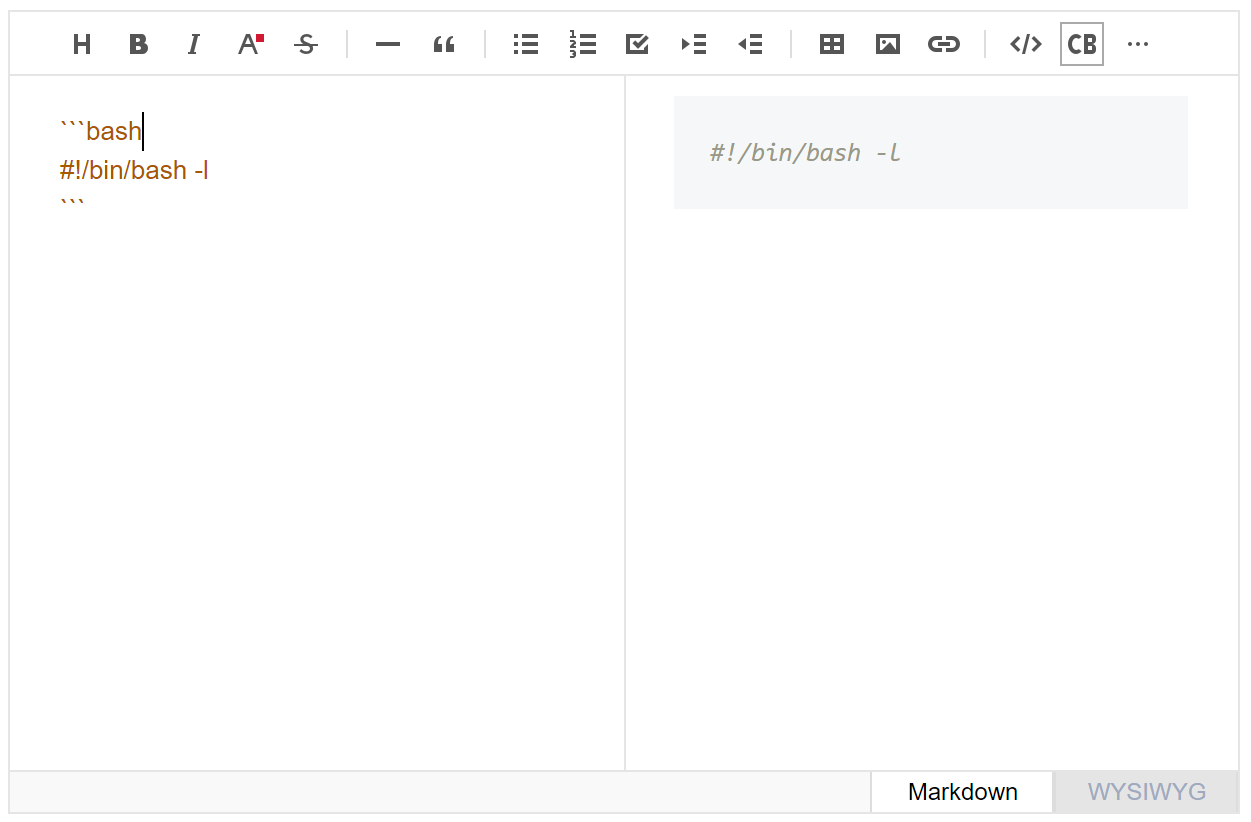Insert a blockquote

point(444,44)
